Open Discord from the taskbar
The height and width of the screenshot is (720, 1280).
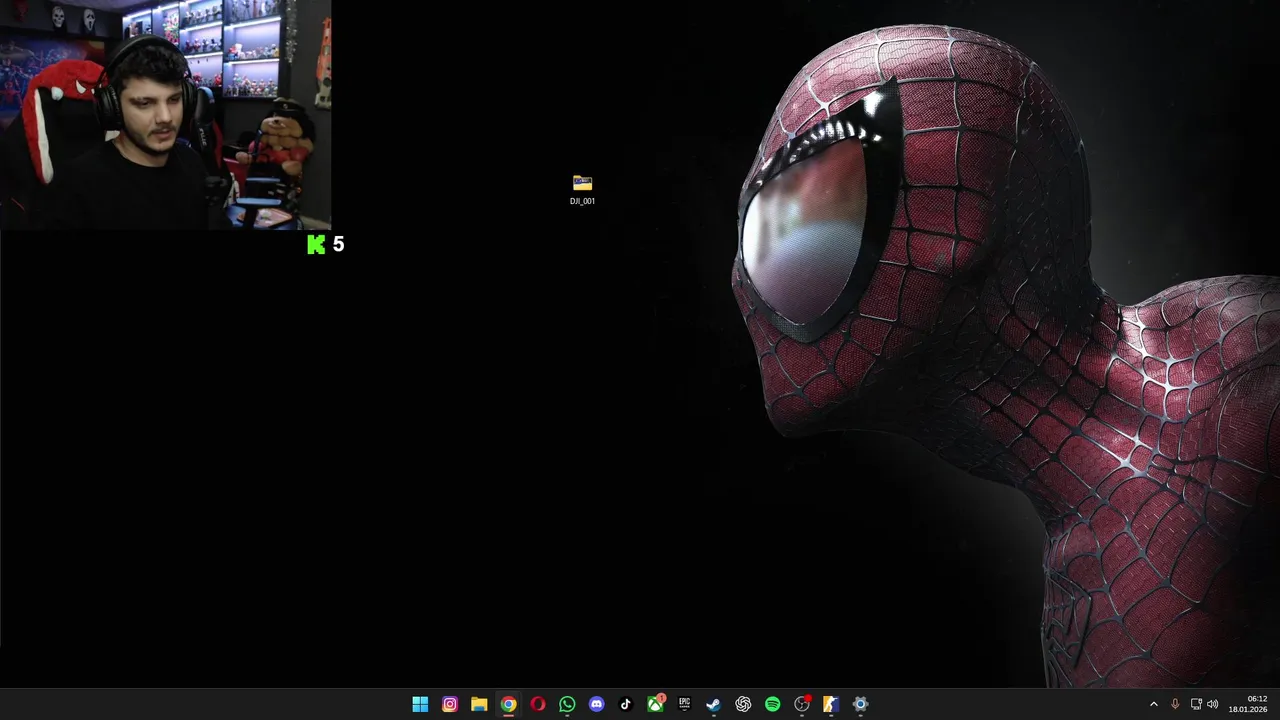click(597, 704)
